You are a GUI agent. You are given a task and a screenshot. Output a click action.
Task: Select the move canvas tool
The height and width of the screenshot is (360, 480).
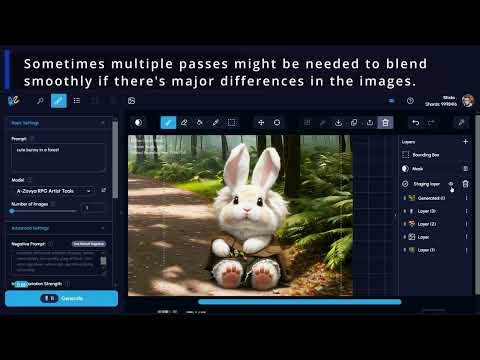coord(261,123)
